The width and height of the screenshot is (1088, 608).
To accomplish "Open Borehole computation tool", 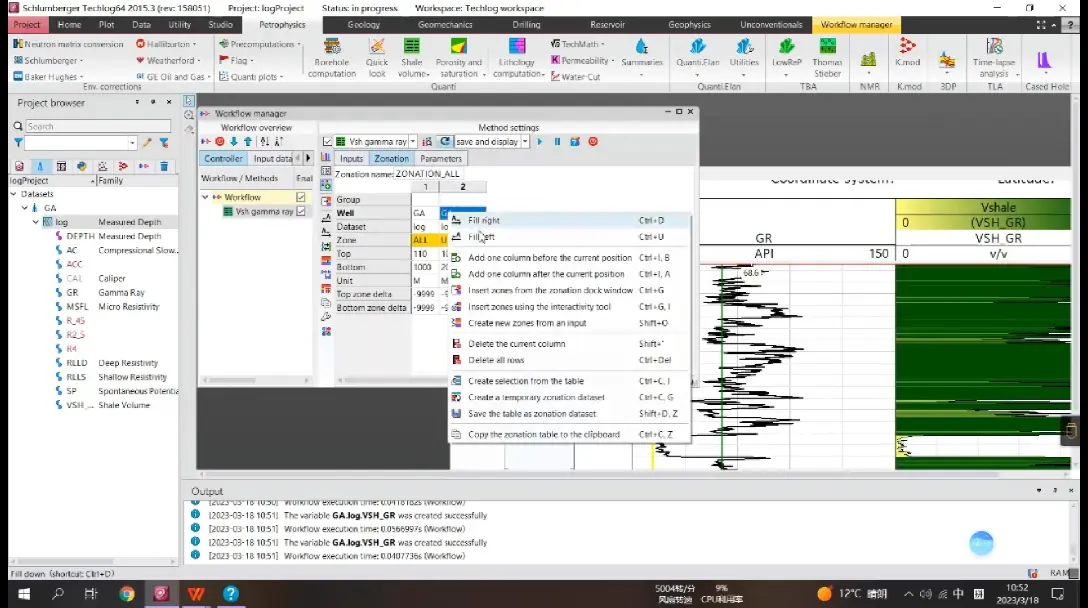I will (x=332, y=58).
